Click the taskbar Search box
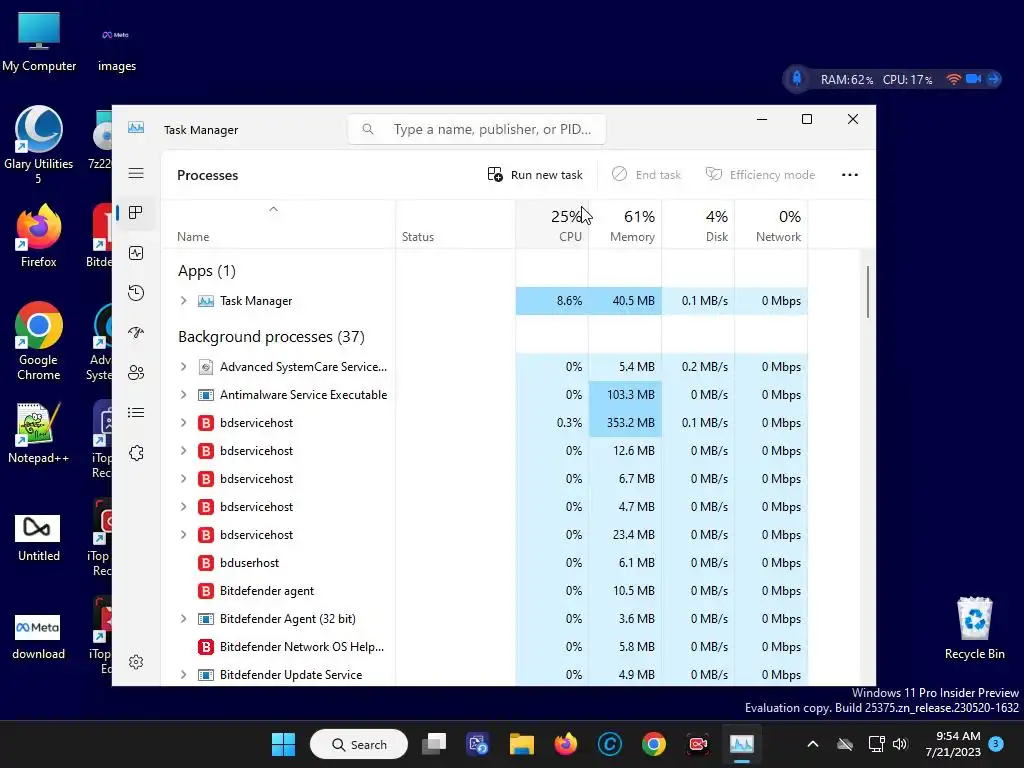Image resolution: width=1024 pixels, height=768 pixels. 359,744
